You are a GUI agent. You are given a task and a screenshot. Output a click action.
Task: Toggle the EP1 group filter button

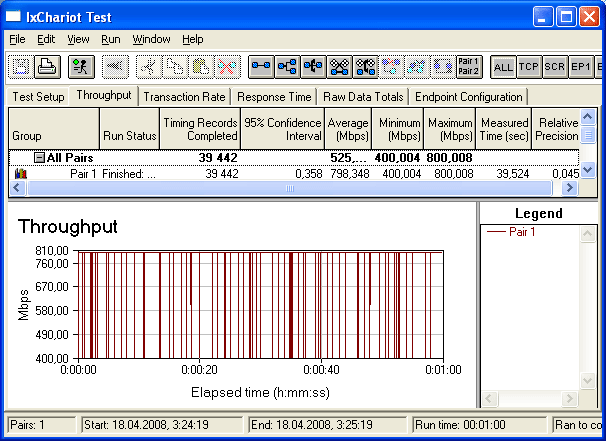tap(581, 67)
